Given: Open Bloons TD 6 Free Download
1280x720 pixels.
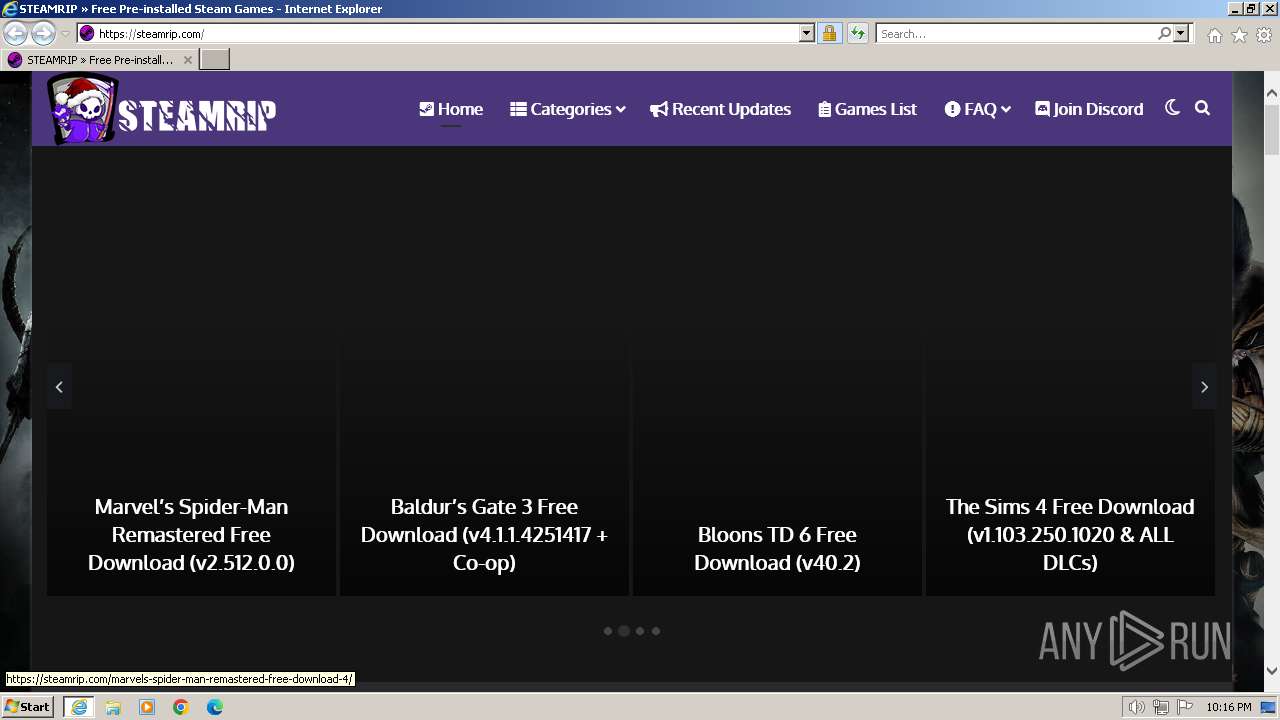Looking at the screenshot, I should (x=777, y=548).
